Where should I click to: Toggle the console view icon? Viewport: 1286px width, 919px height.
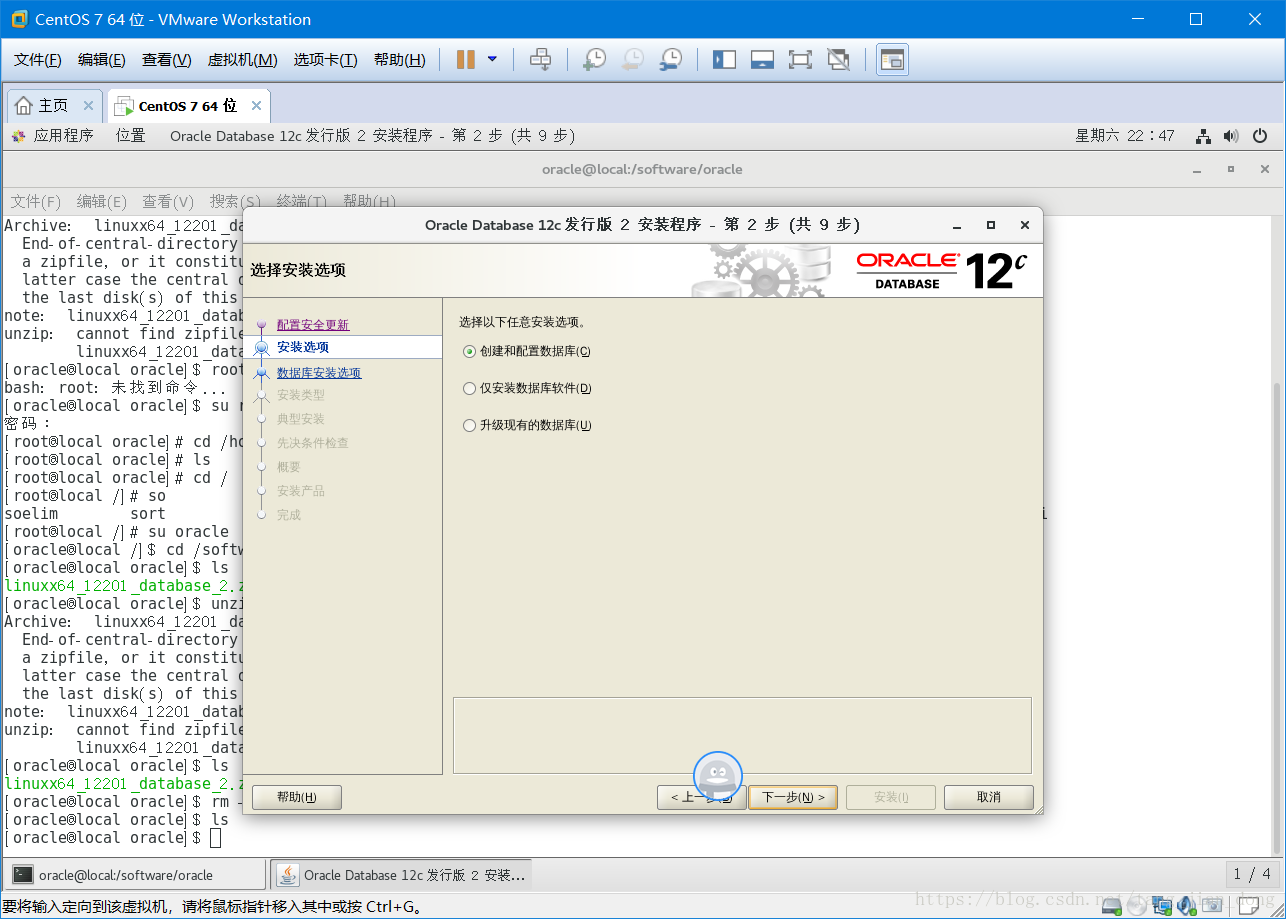(892, 60)
